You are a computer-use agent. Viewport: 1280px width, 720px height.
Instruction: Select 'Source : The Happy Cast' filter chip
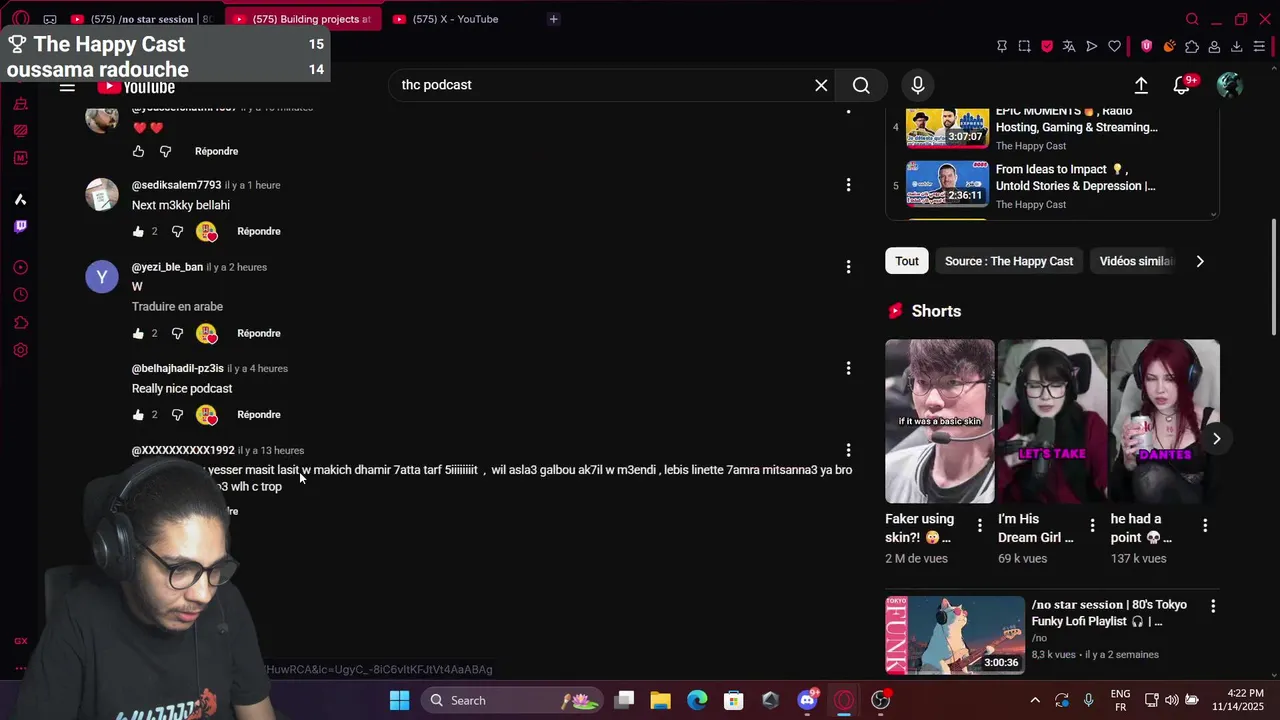1009,261
